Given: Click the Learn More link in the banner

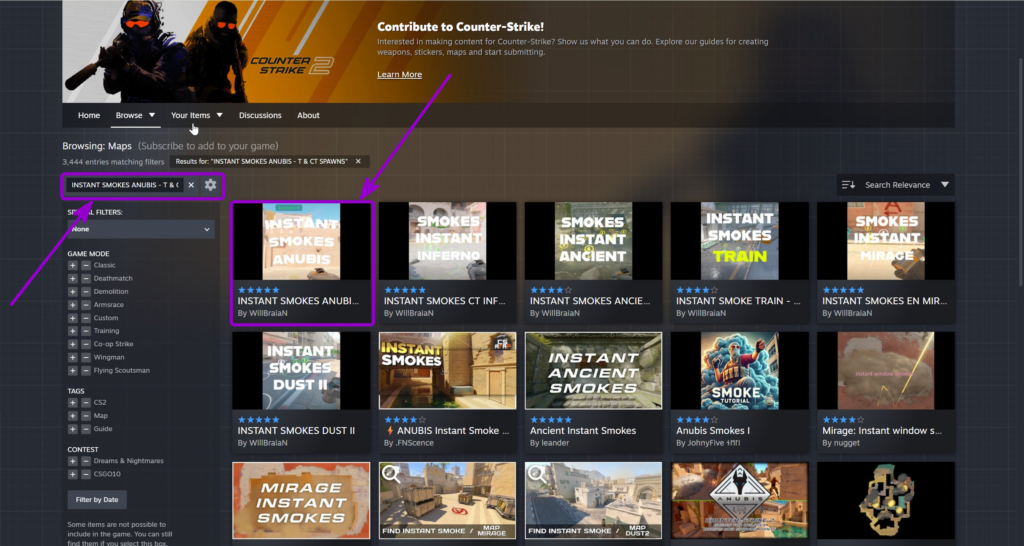Looking at the screenshot, I should [x=399, y=74].
